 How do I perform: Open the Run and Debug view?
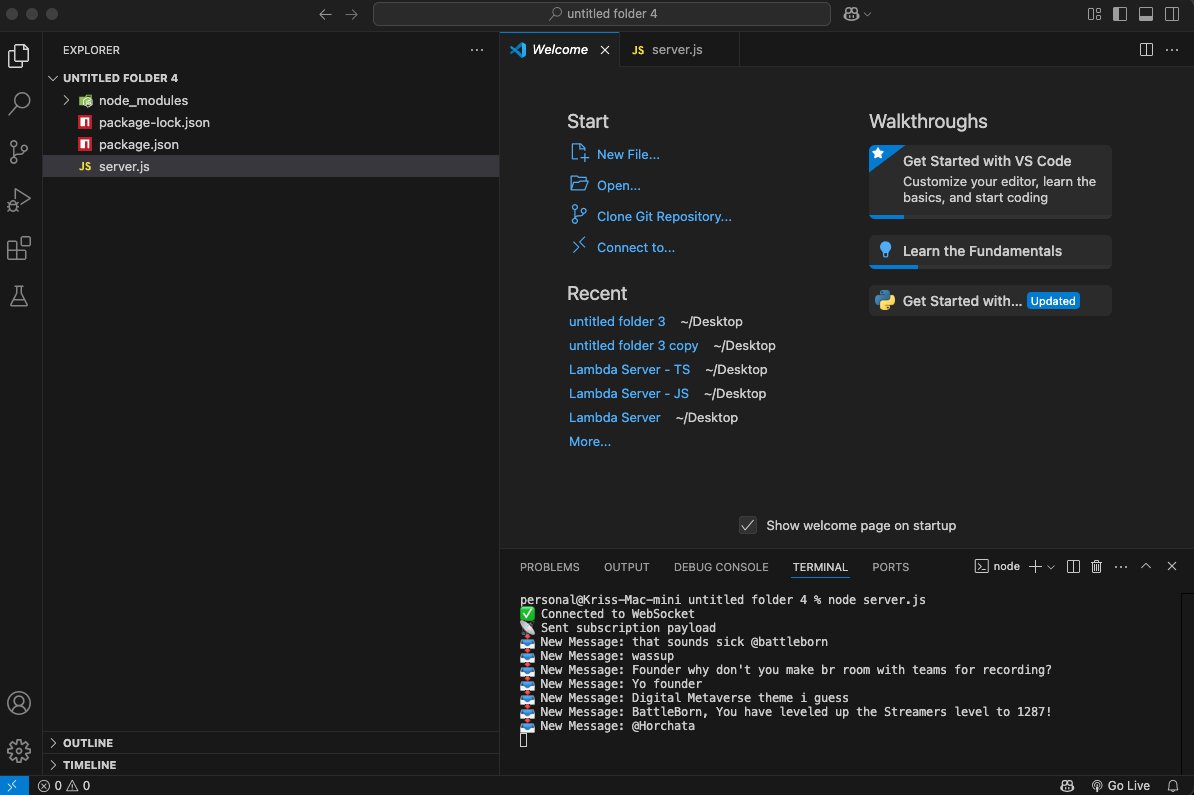[x=19, y=200]
